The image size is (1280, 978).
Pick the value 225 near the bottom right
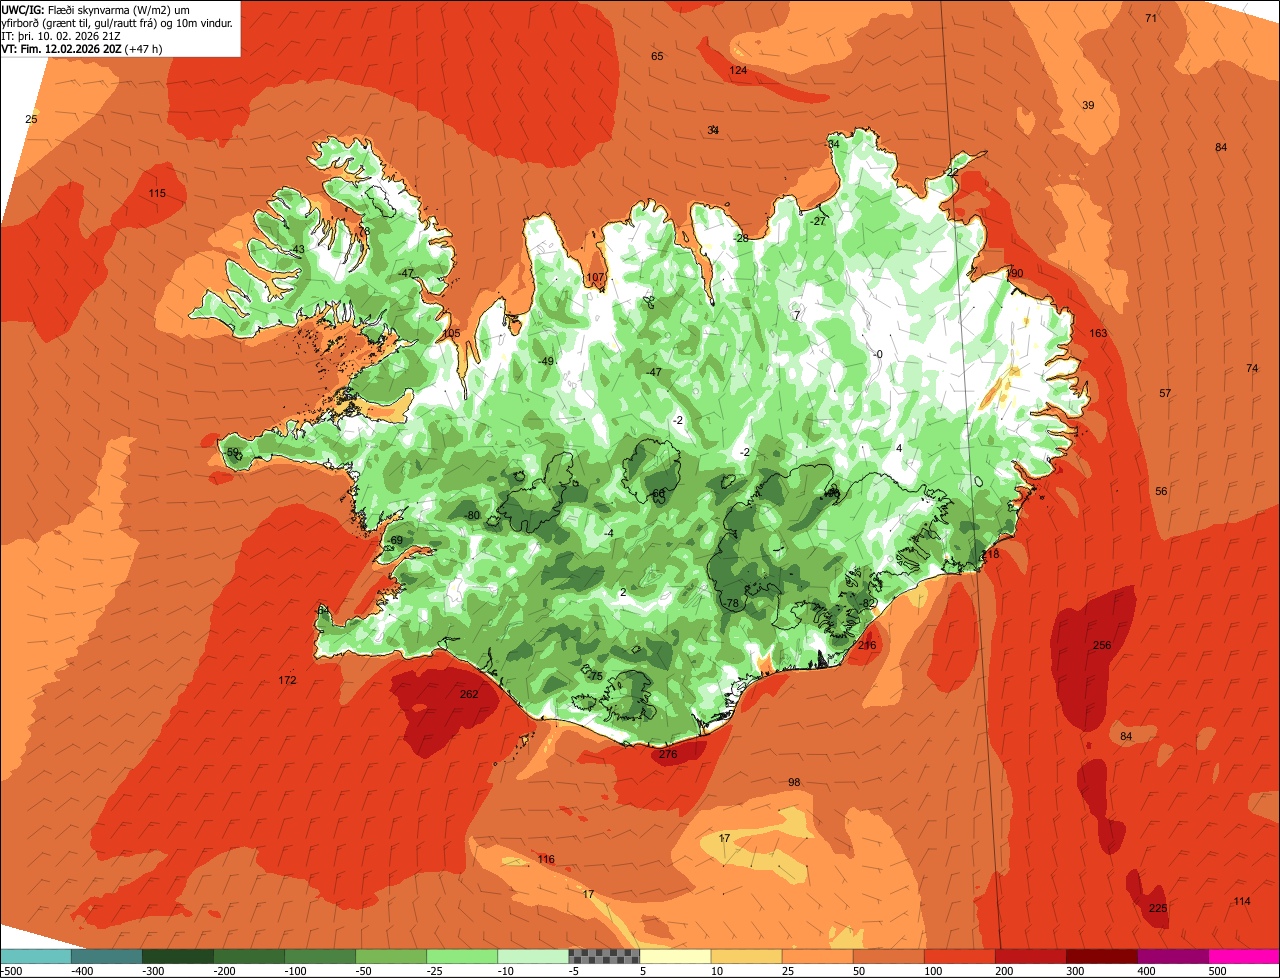point(1158,908)
